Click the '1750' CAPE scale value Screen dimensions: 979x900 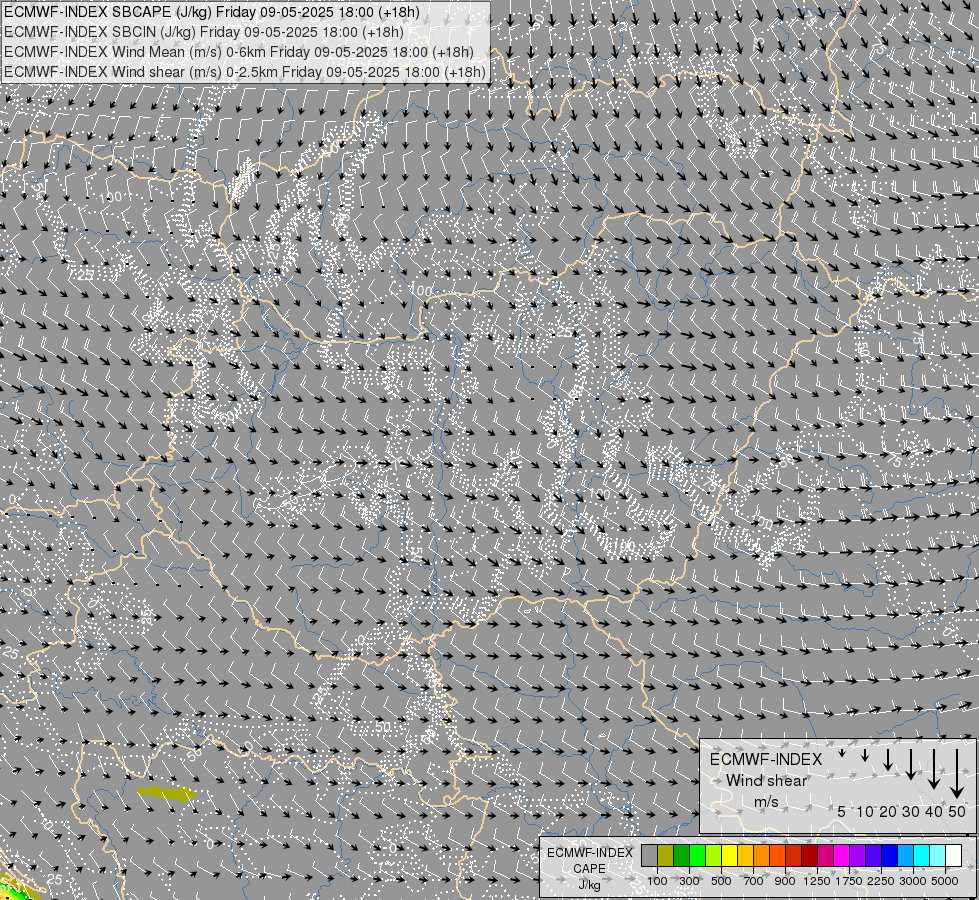pos(849,881)
